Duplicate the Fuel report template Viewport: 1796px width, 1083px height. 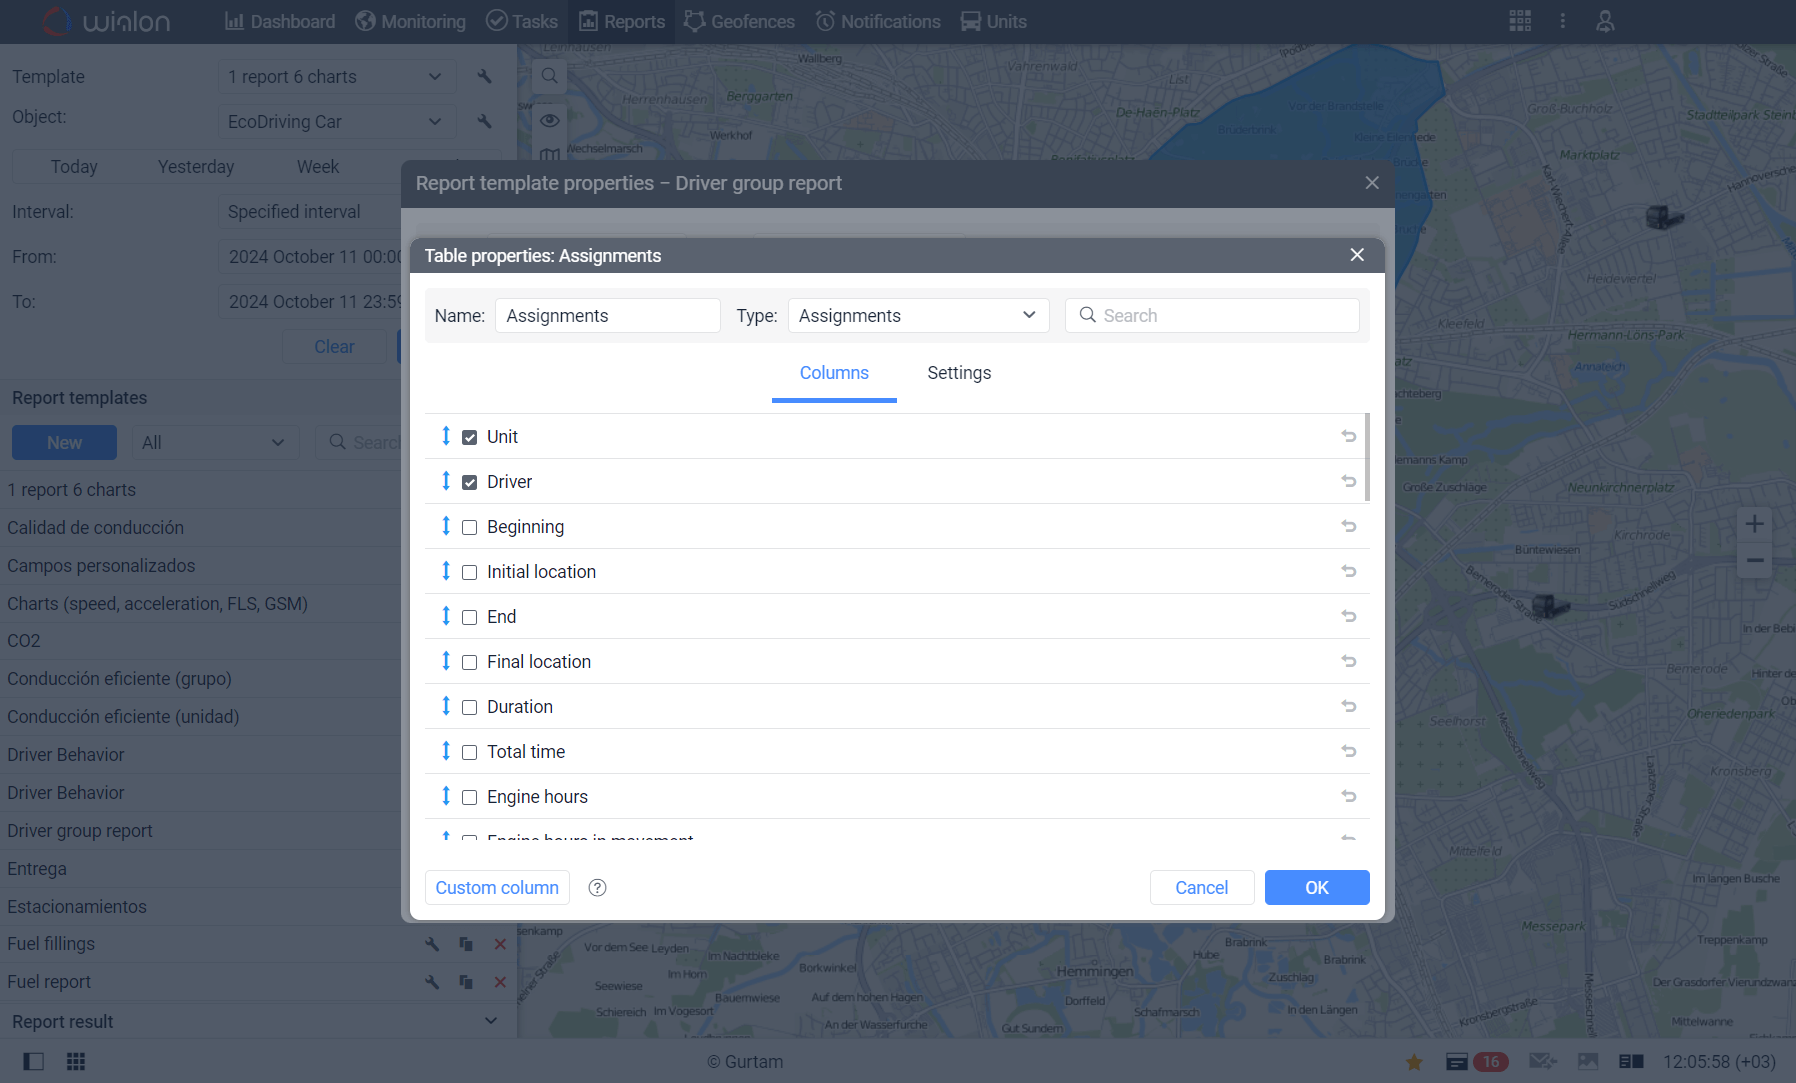click(x=465, y=982)
